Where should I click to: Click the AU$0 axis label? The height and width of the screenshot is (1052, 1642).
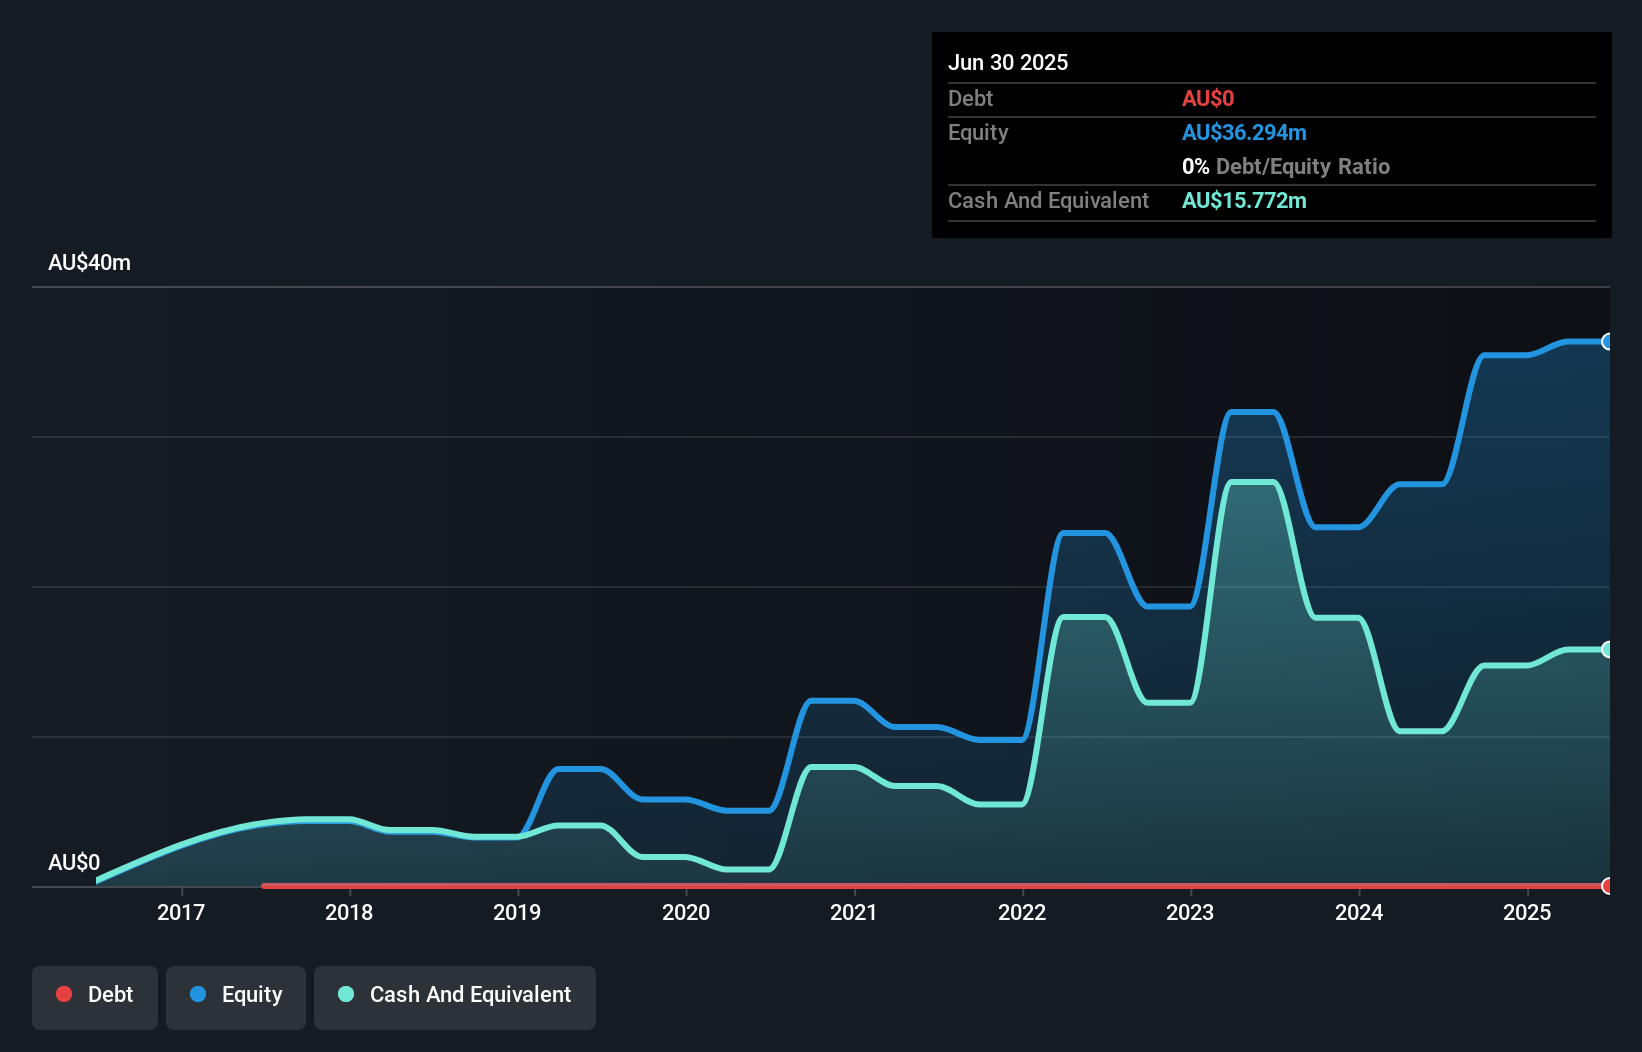[x=74, y=863]
